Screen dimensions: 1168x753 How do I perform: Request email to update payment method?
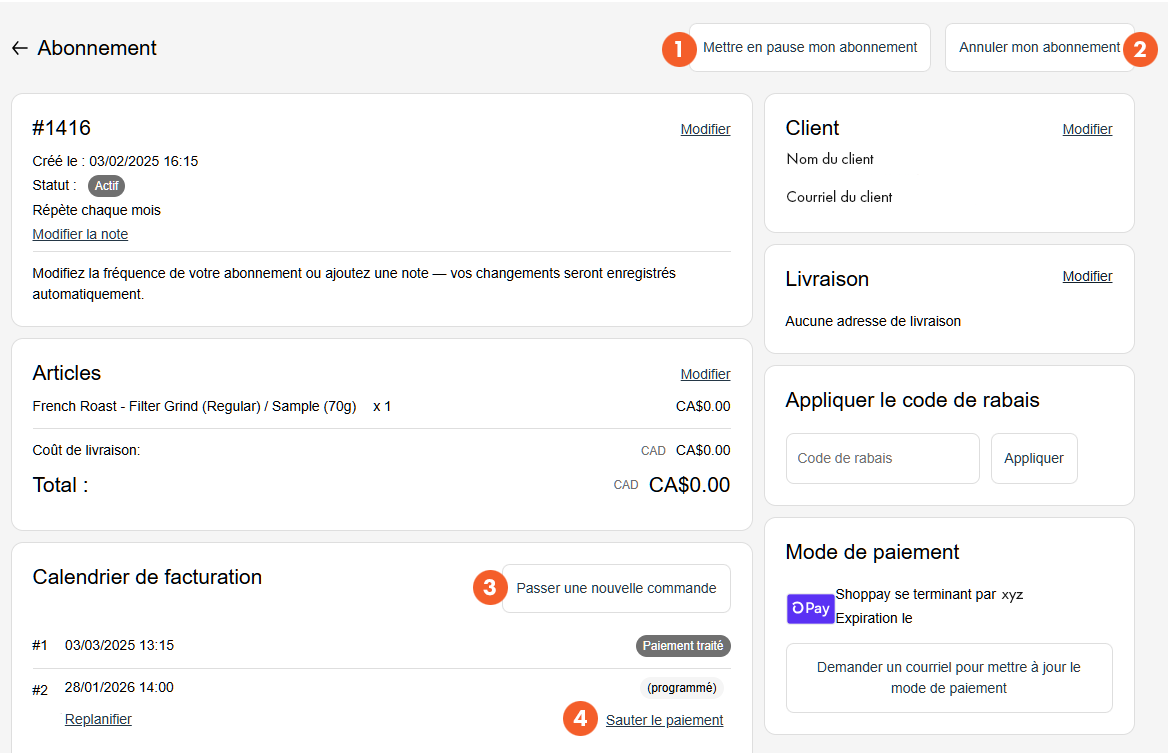[948, 678]
